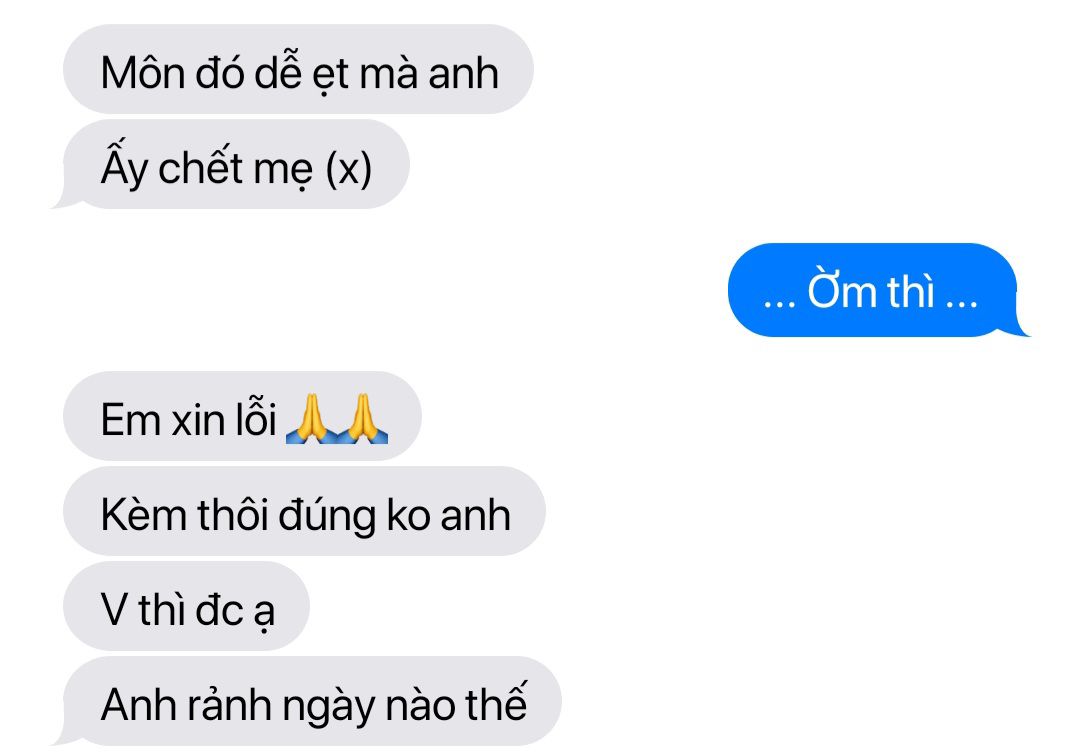Click the word "đc" in short message

click(220, 609)
